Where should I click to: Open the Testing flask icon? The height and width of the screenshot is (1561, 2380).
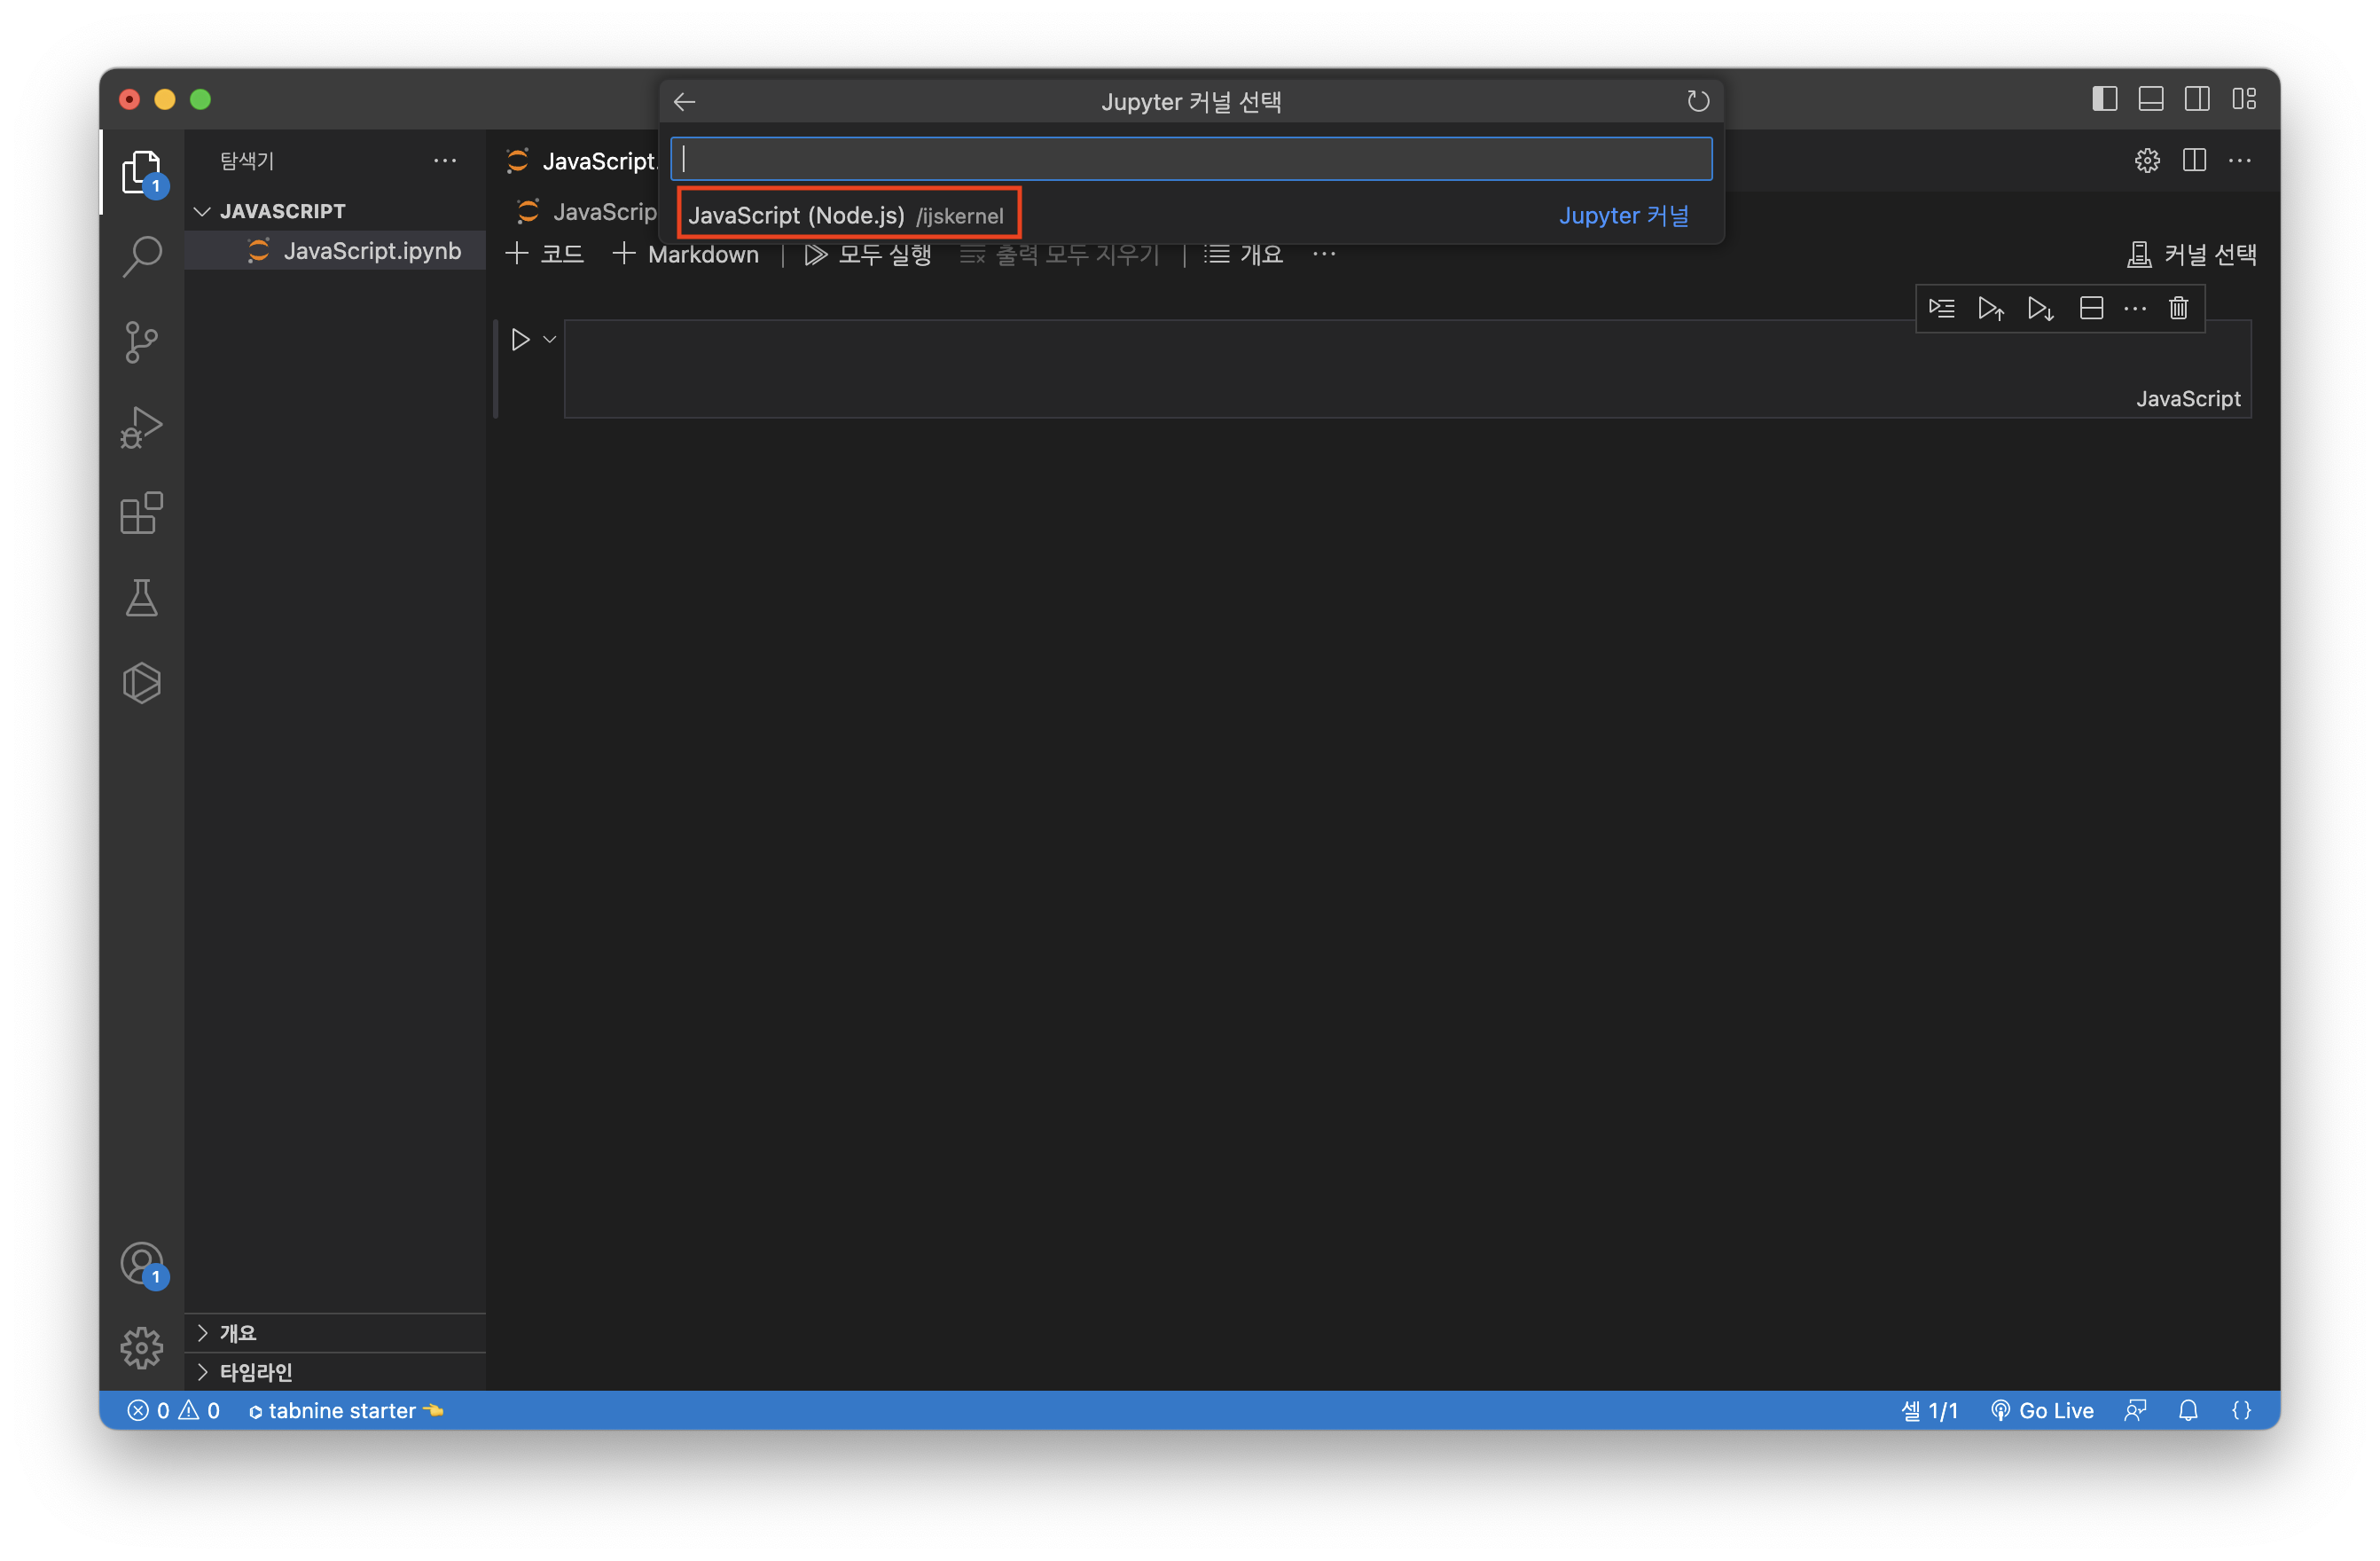click(x=141, y=598)
